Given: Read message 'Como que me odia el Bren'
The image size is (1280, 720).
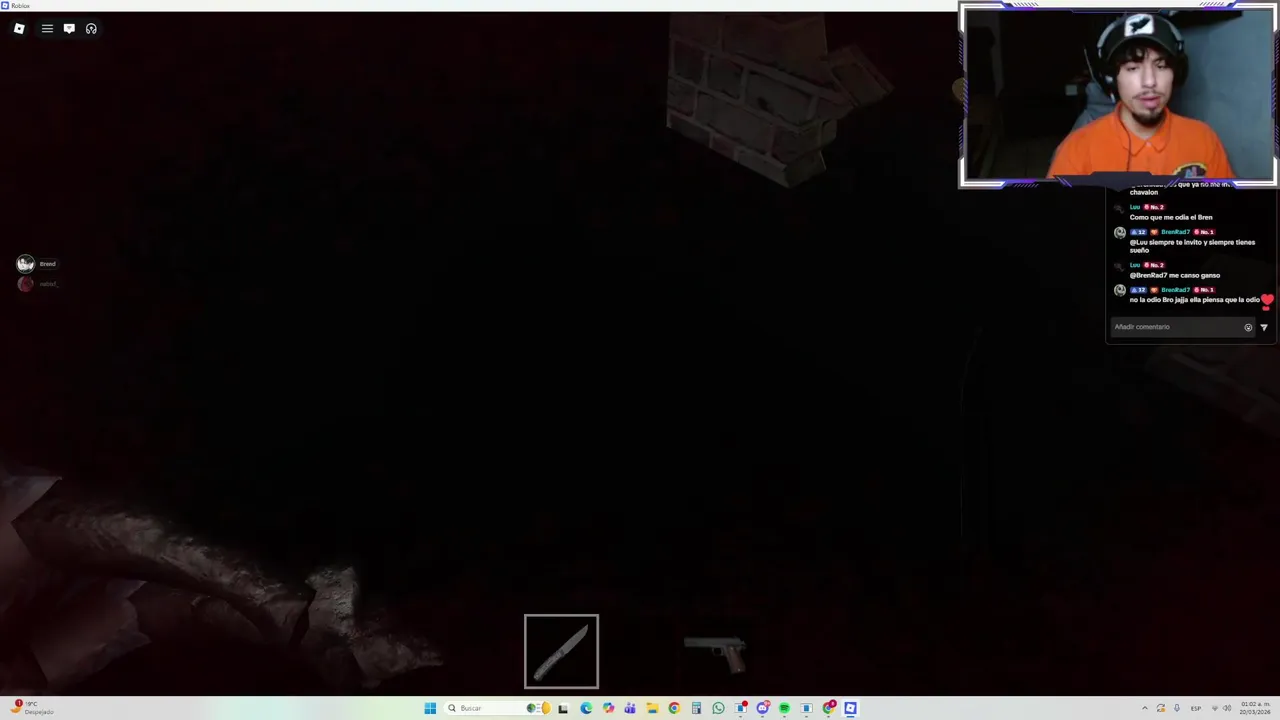Looking at the screenshot, I should [1171, 217].
